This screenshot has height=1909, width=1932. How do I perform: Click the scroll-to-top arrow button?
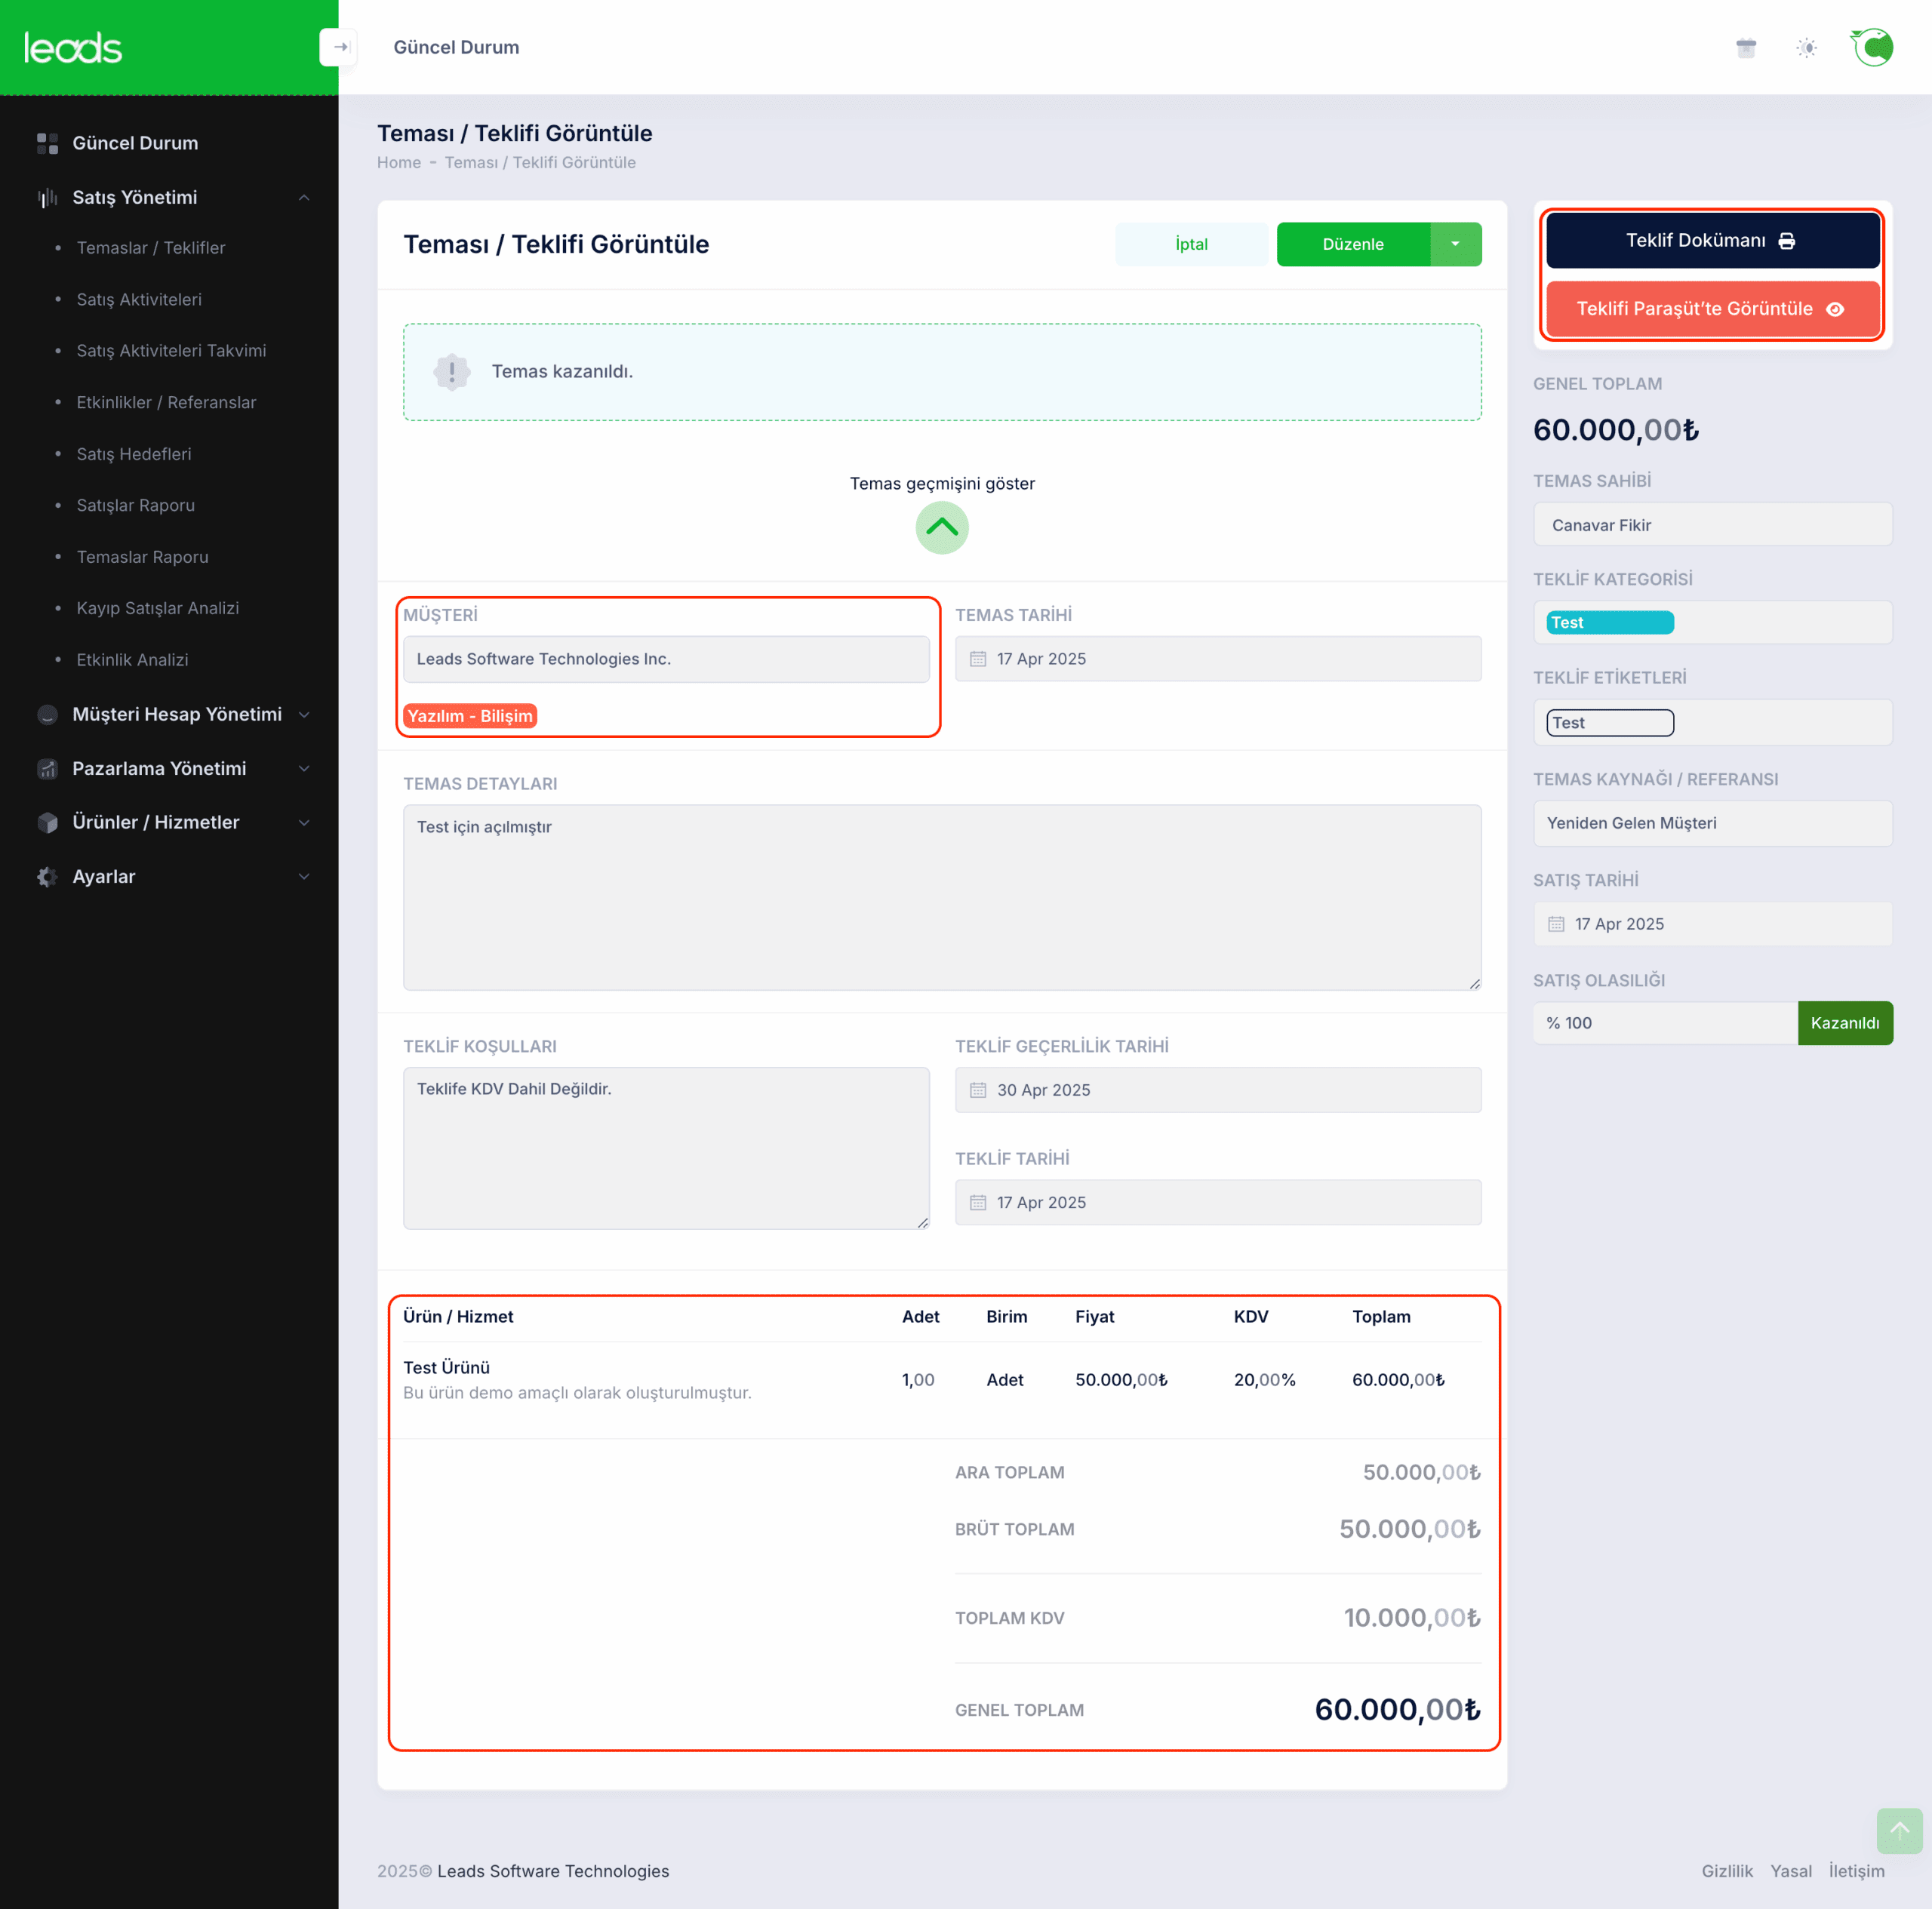click(x=1899, y=1830)
